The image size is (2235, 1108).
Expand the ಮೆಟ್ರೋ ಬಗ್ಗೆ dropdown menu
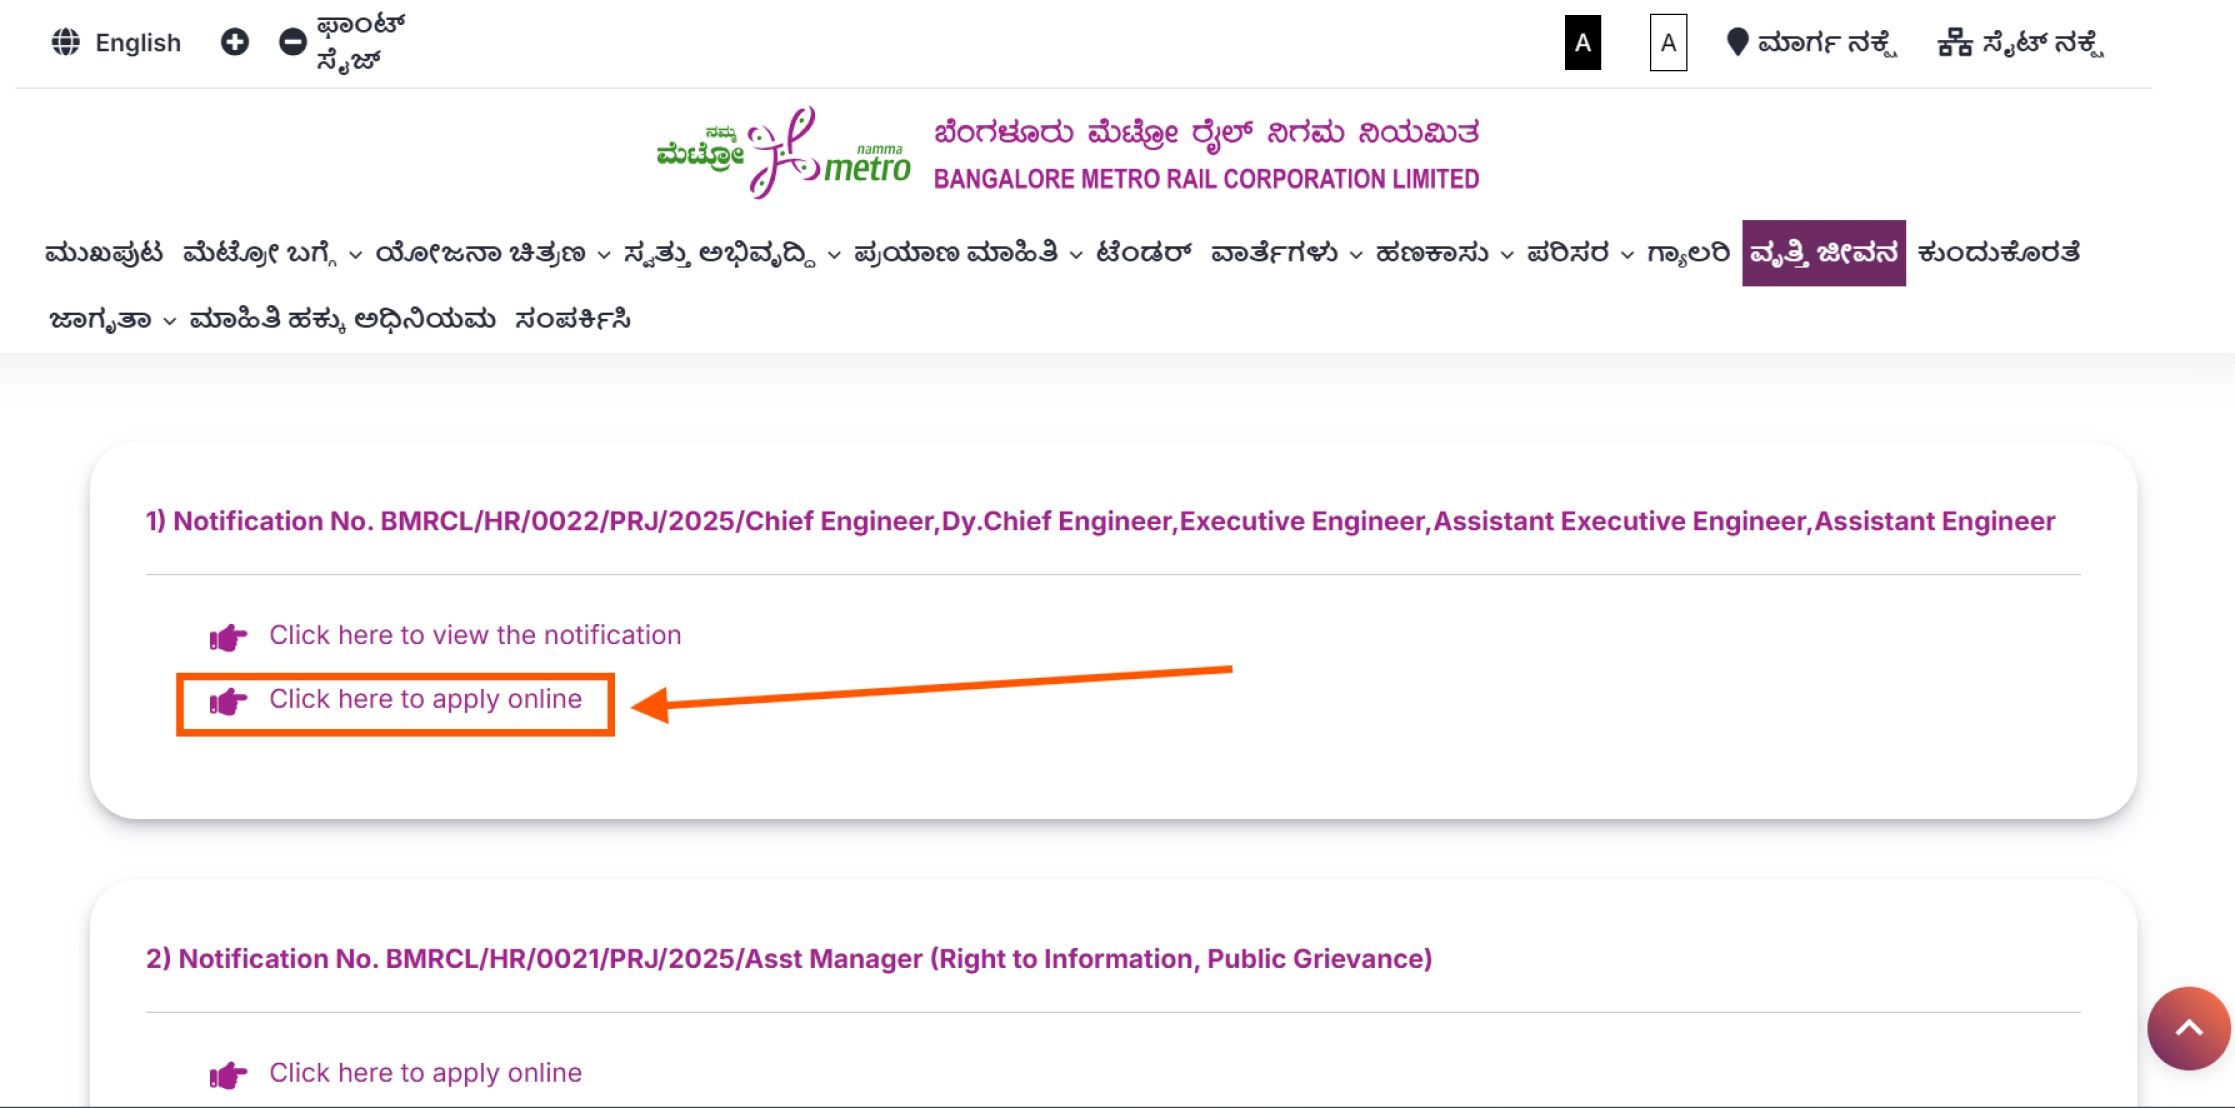tap(264, 253)
